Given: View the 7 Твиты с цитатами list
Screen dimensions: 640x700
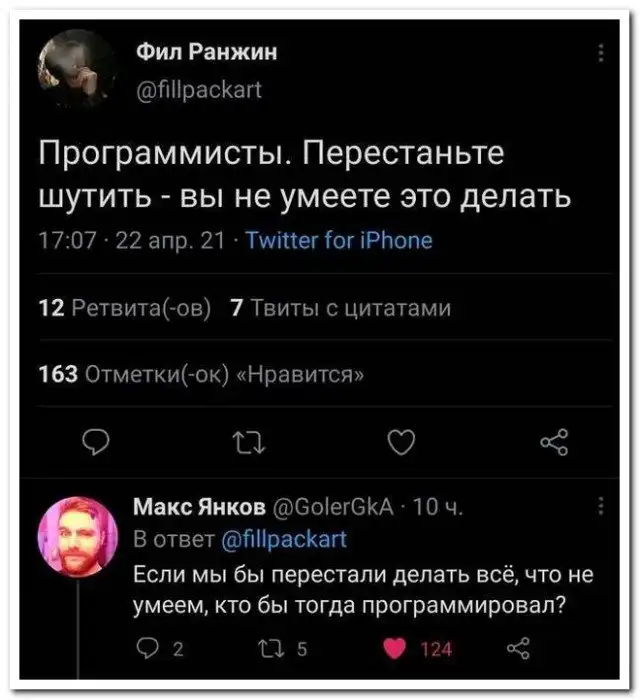Looking at the screenshot, I should [x=340, y=308].
